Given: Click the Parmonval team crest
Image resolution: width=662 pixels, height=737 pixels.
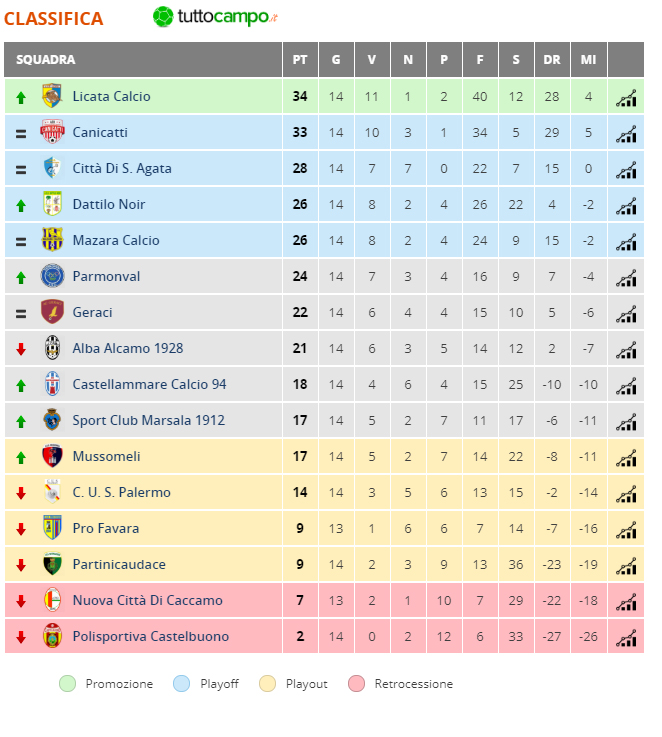Looking at the screenshot, I should coord(52,276).
